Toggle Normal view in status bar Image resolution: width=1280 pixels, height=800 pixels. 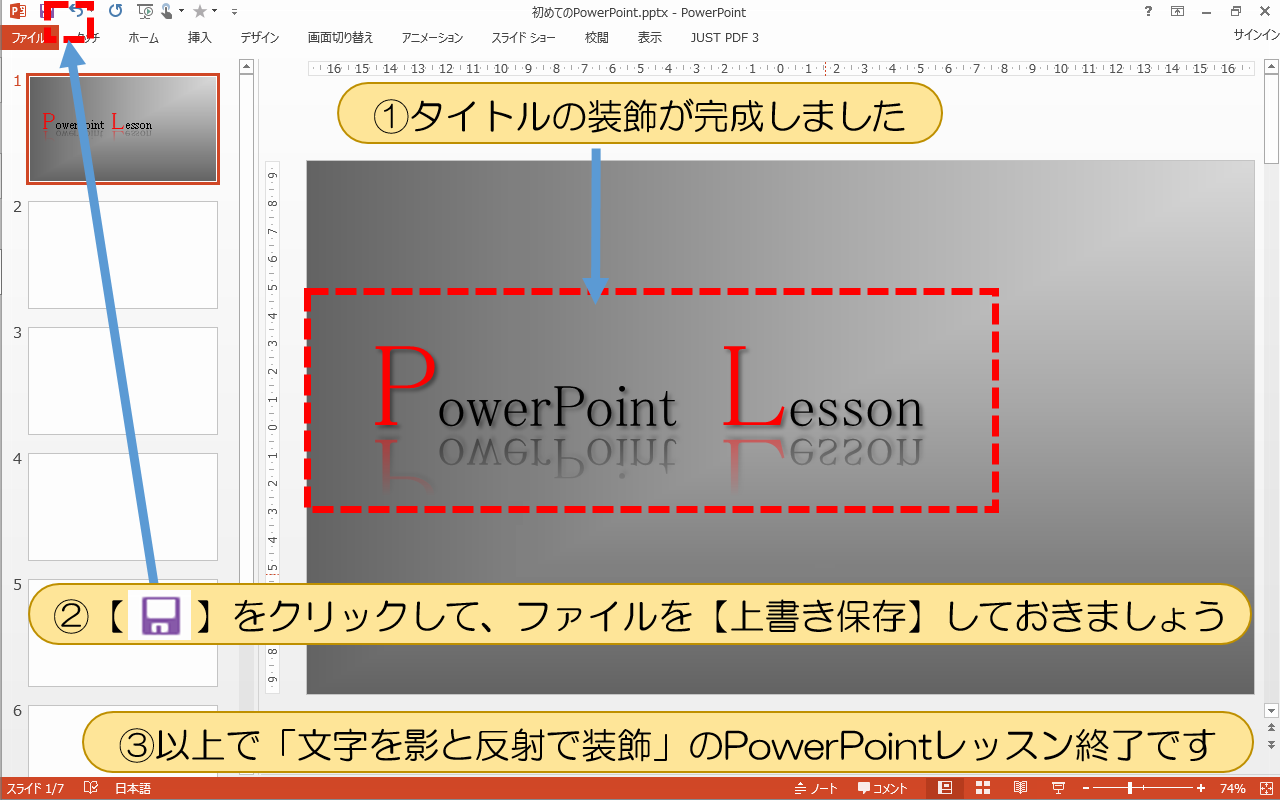click(944, 788)
